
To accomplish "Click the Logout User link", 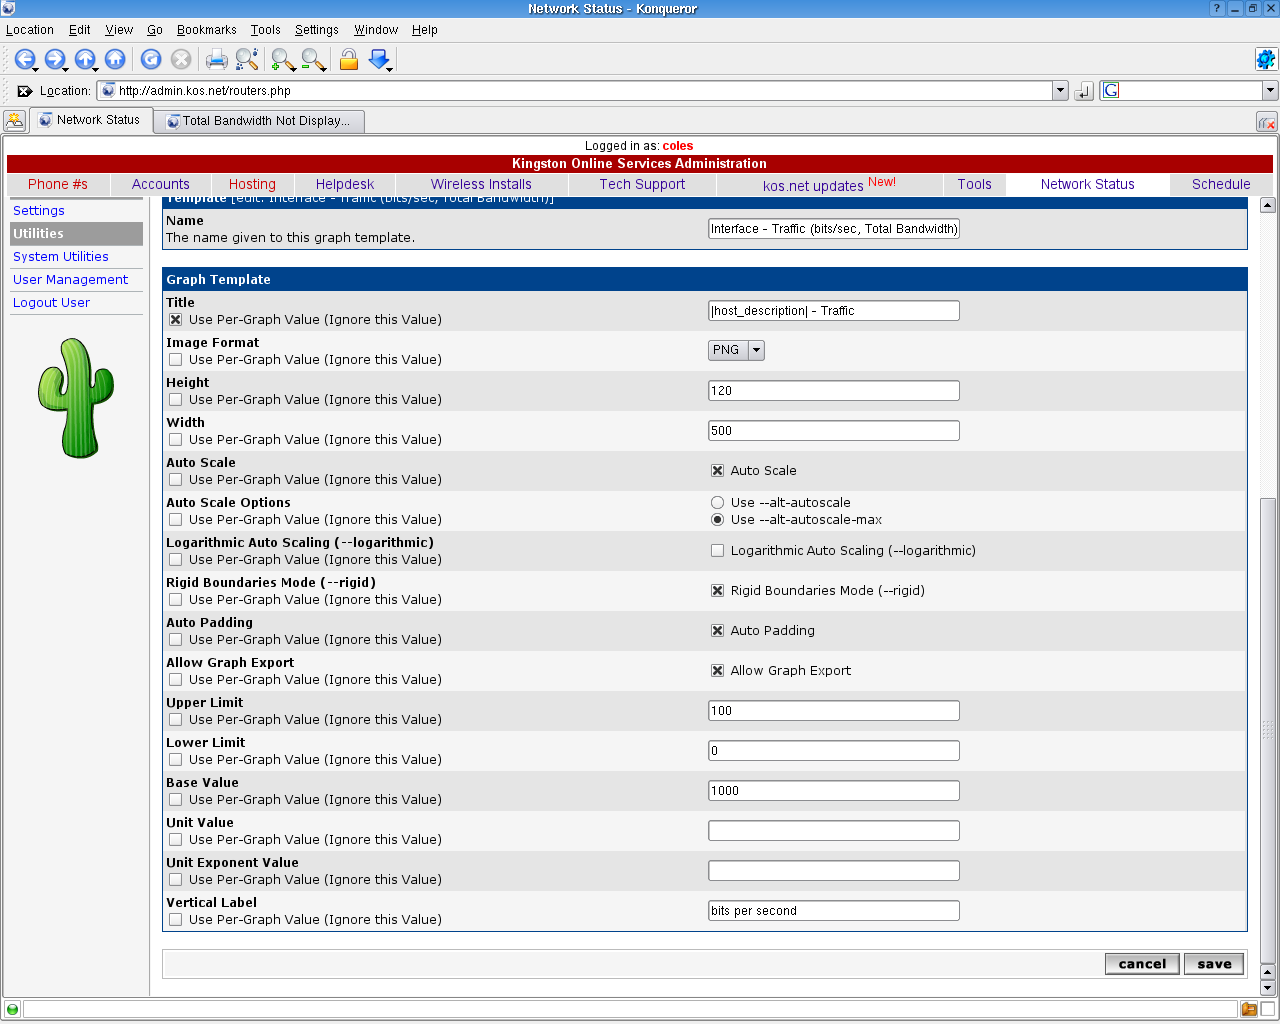I will [51, 303].
